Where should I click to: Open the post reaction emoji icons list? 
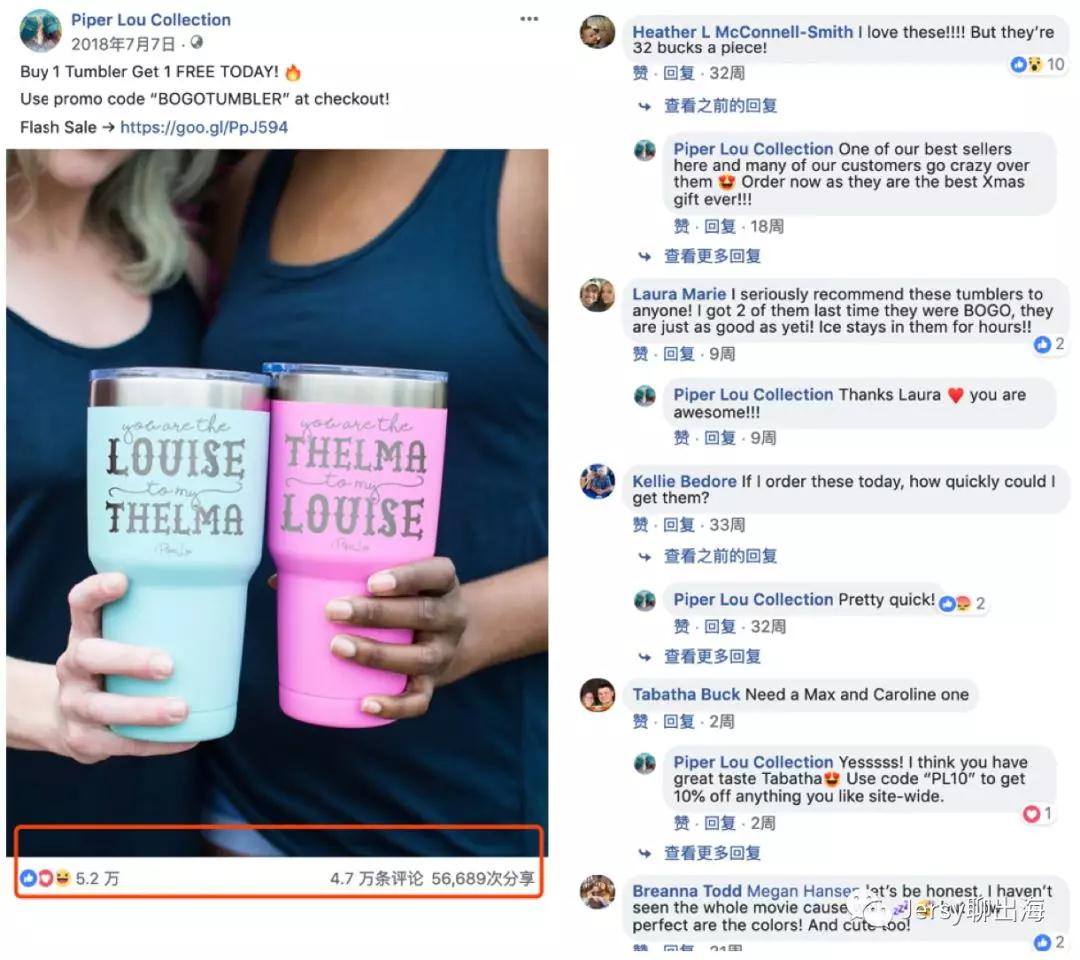pyautogui.click(x=45, y=878)
